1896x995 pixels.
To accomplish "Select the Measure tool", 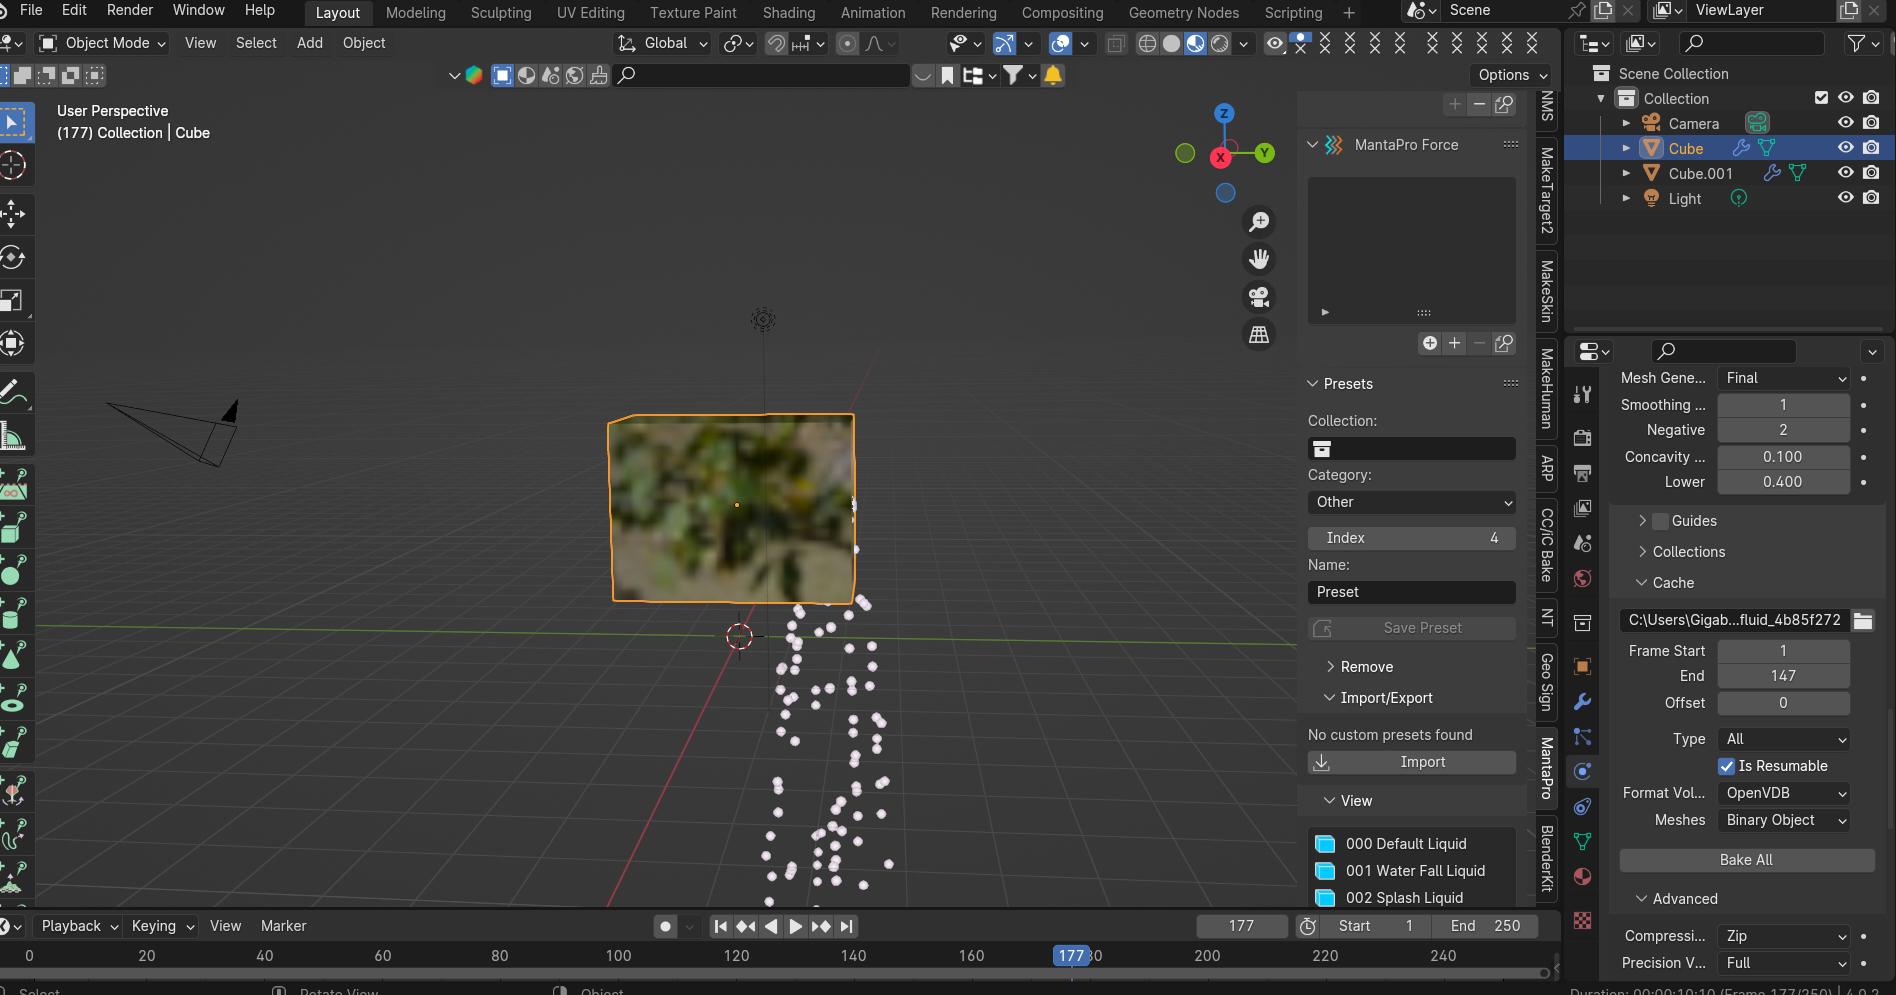I will point(13,436).
